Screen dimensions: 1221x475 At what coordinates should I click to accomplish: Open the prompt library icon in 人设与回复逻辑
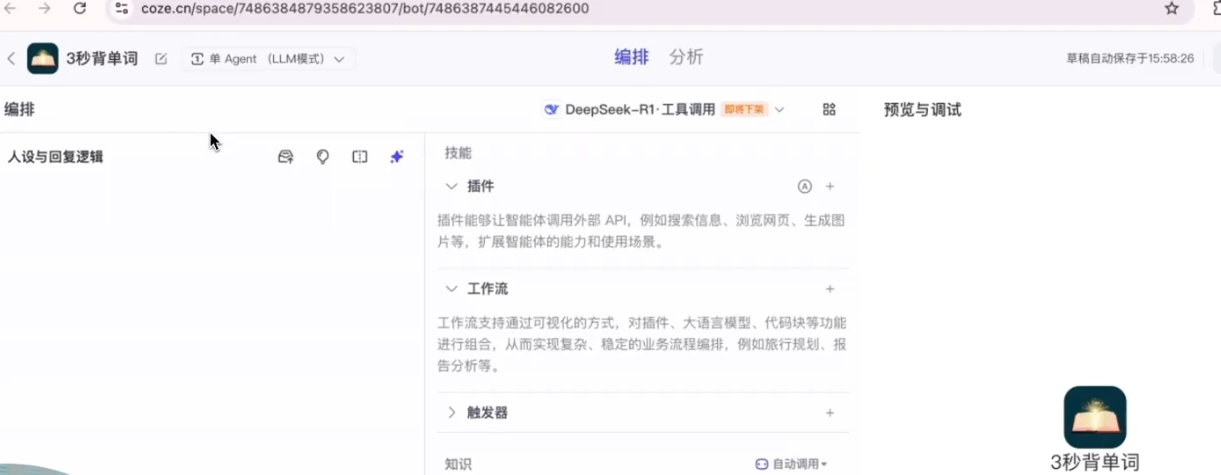(286, 157)
